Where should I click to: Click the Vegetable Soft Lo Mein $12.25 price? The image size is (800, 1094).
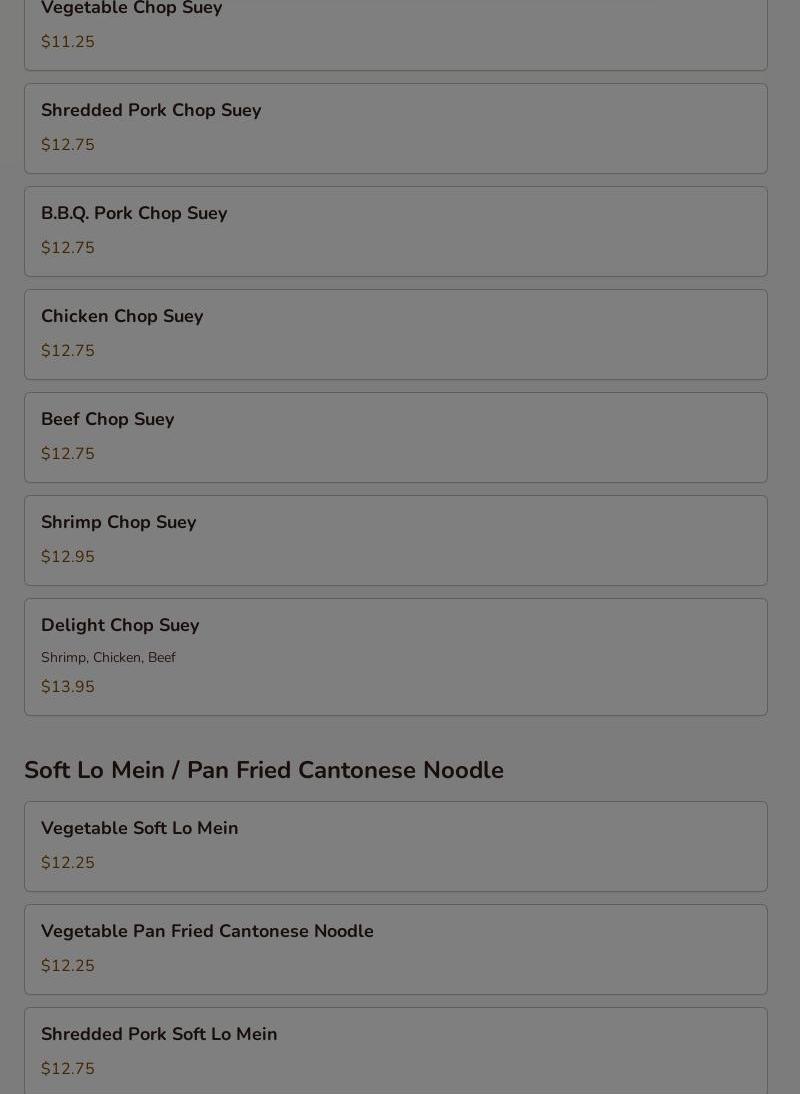[68, 862]
